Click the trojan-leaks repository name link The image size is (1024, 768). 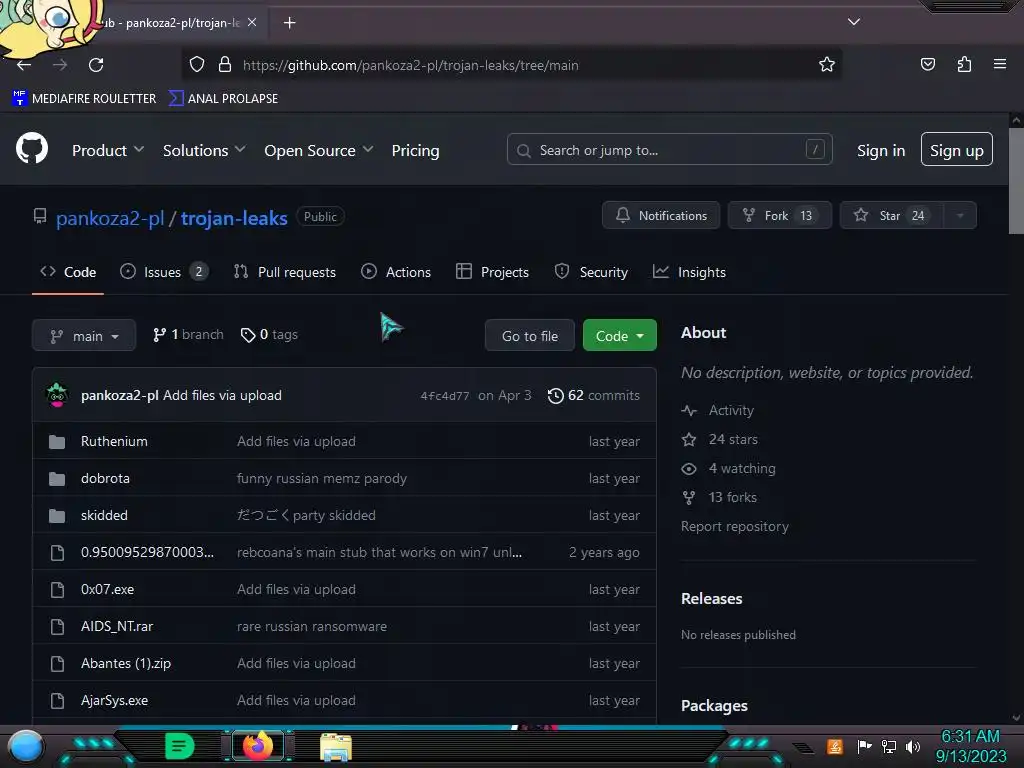[x=234, y=218]
